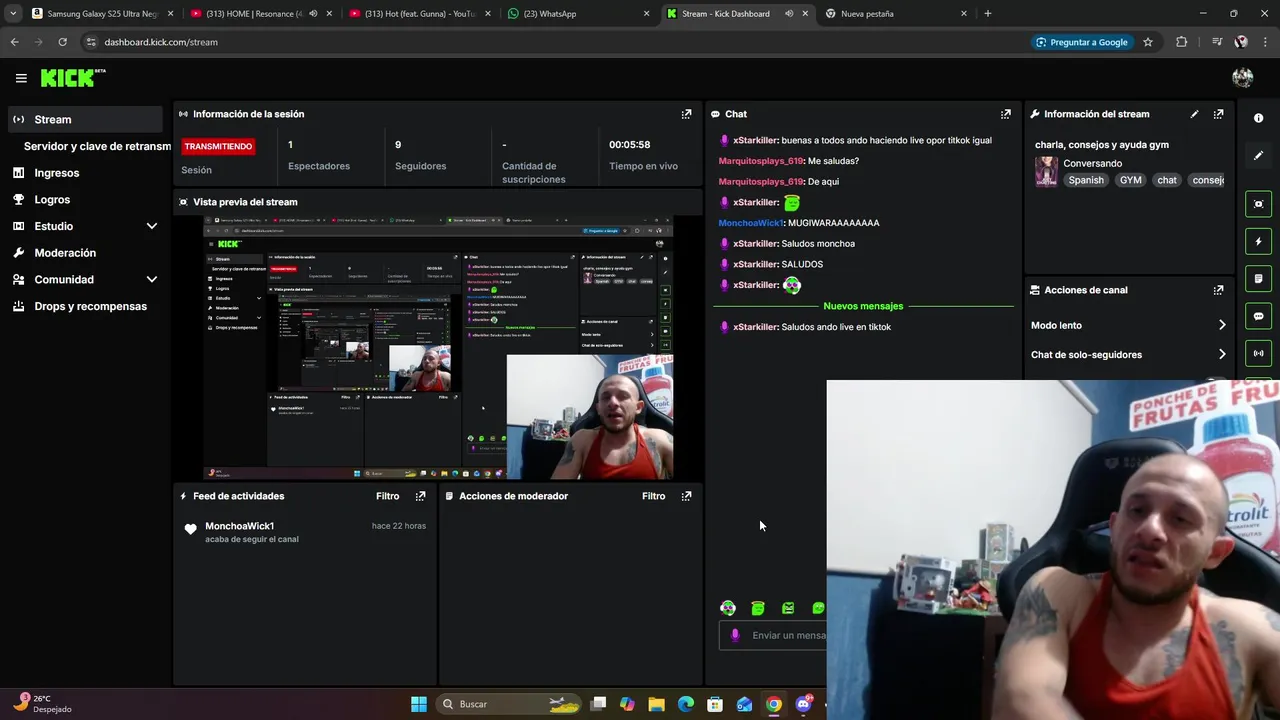Open Filtro in Feed de actividades
This screenshot has width=1280, height=720.
coord(387,496)
